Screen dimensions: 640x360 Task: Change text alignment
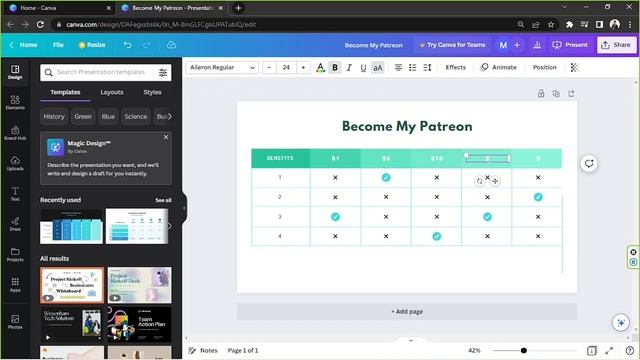[398, 68]
